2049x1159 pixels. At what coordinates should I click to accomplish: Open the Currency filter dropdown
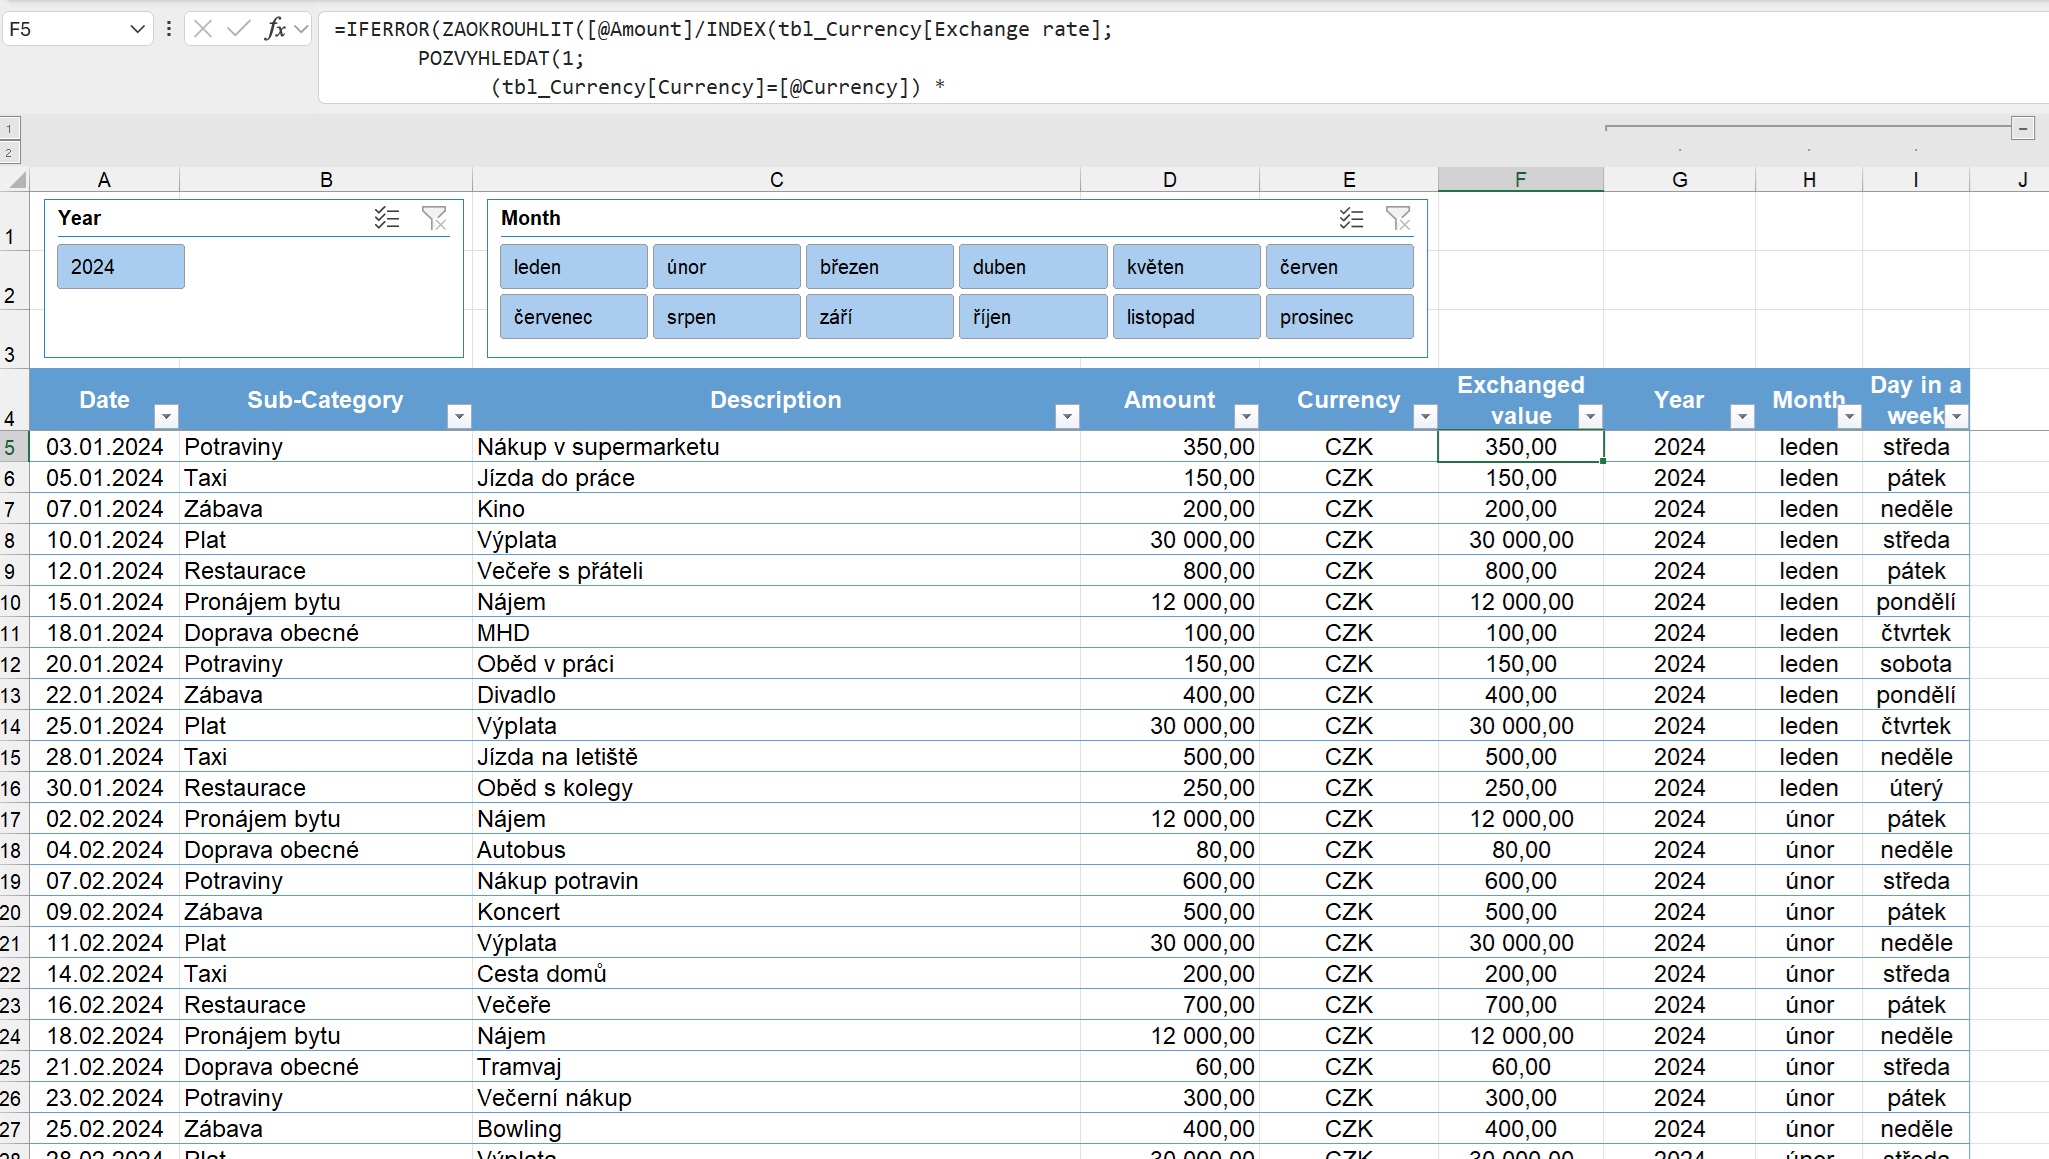(1425, 416)
